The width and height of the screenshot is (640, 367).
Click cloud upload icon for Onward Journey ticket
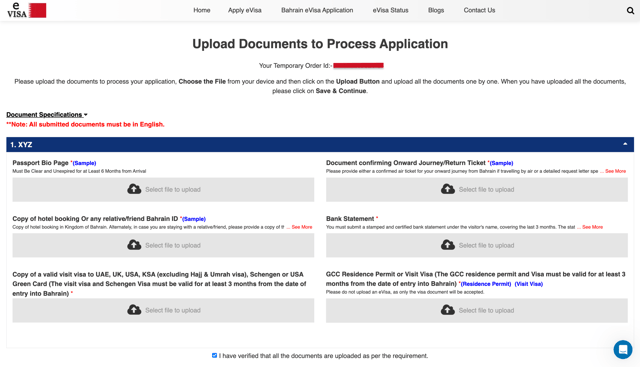[x=448, y=189]
